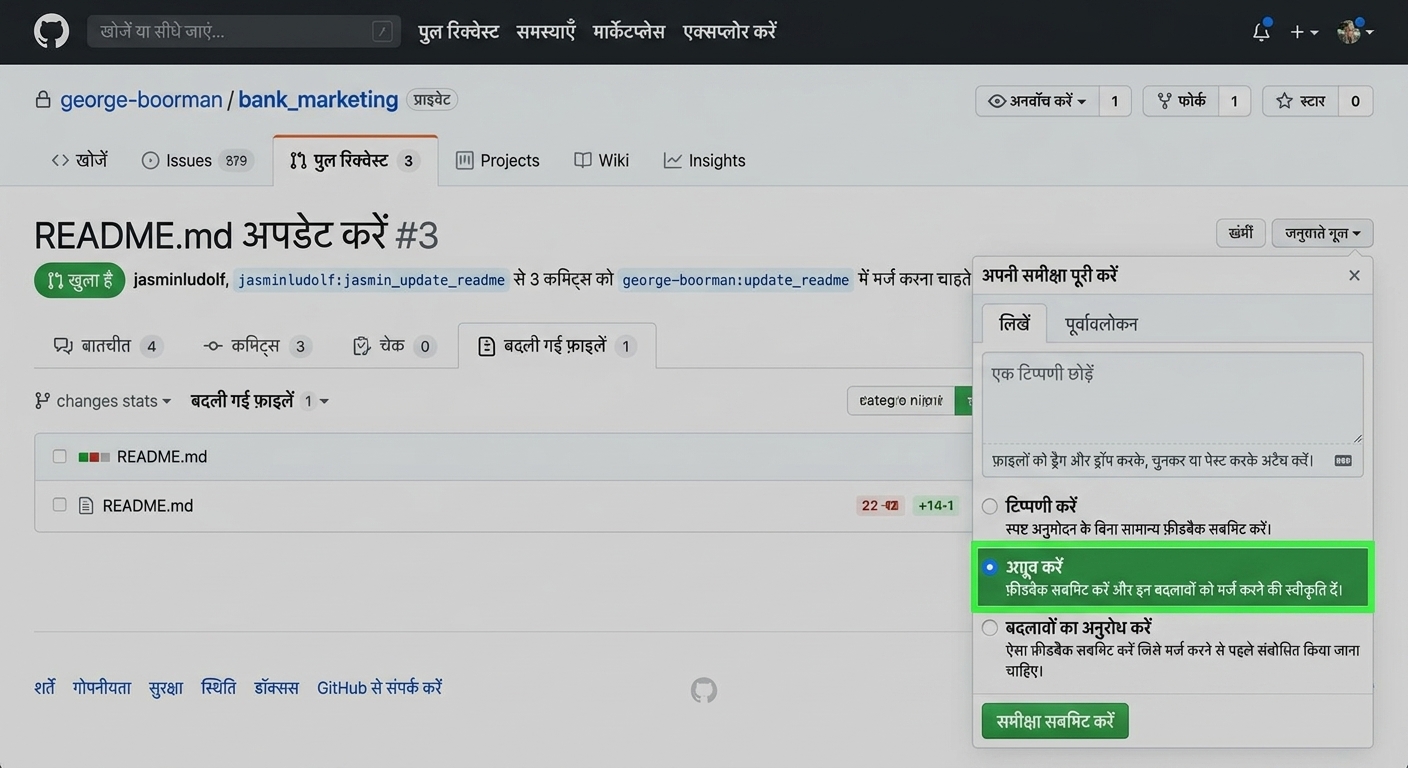The image size is (1408, 768).
Task: Switch to the Insights tab
Action: point(705,160)
